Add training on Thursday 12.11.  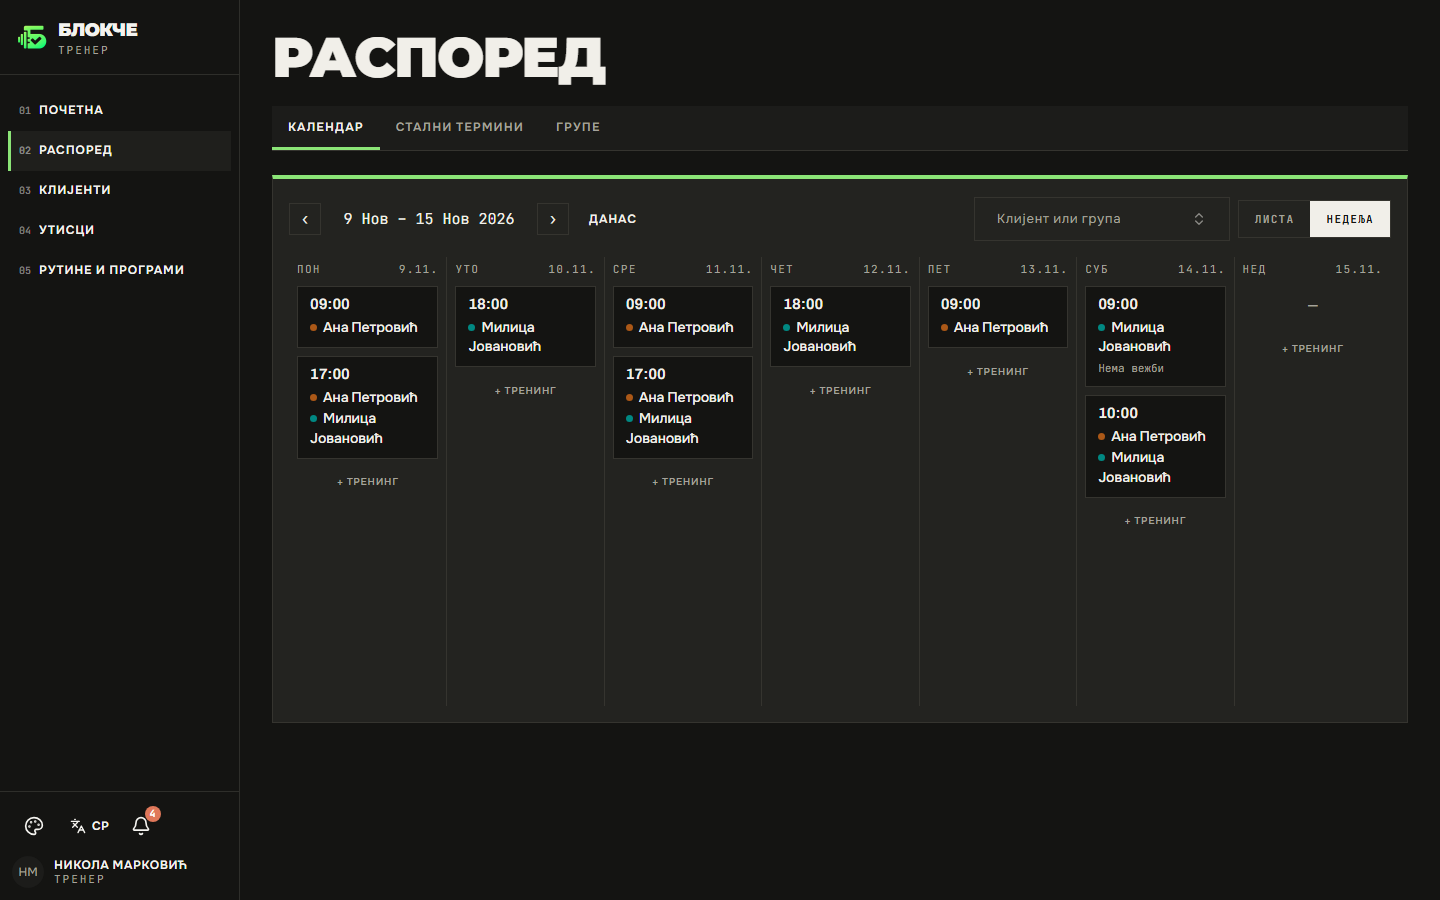click(x=840, y=391)
